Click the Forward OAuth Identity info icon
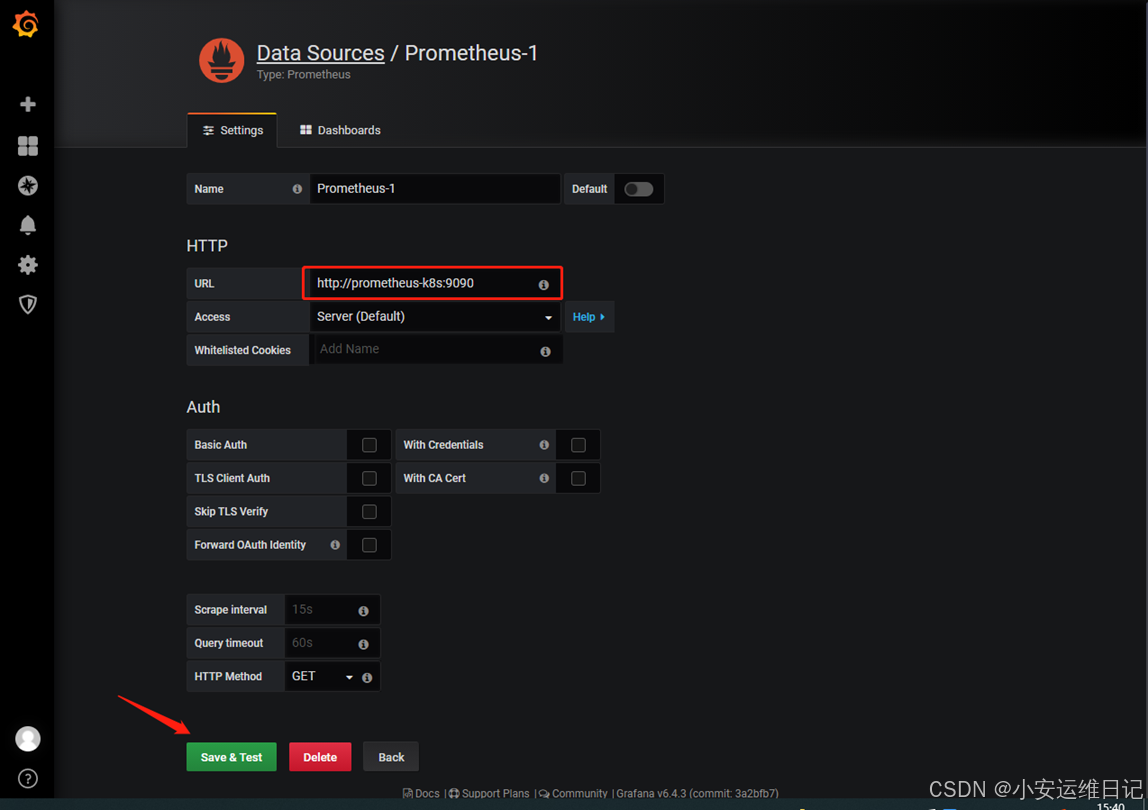The image size is (1148, 810). tap(335, 545)
